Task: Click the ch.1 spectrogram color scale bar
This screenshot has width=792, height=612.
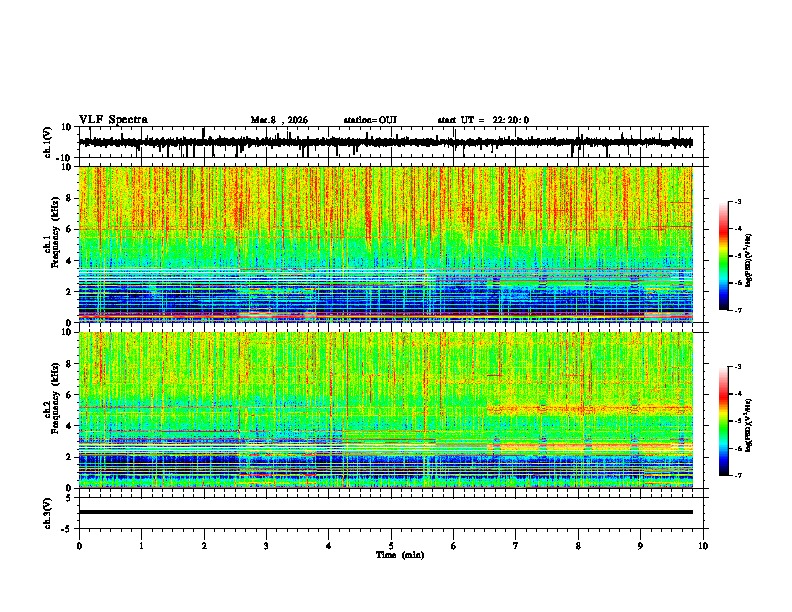Action: click(x=724, y=256)
